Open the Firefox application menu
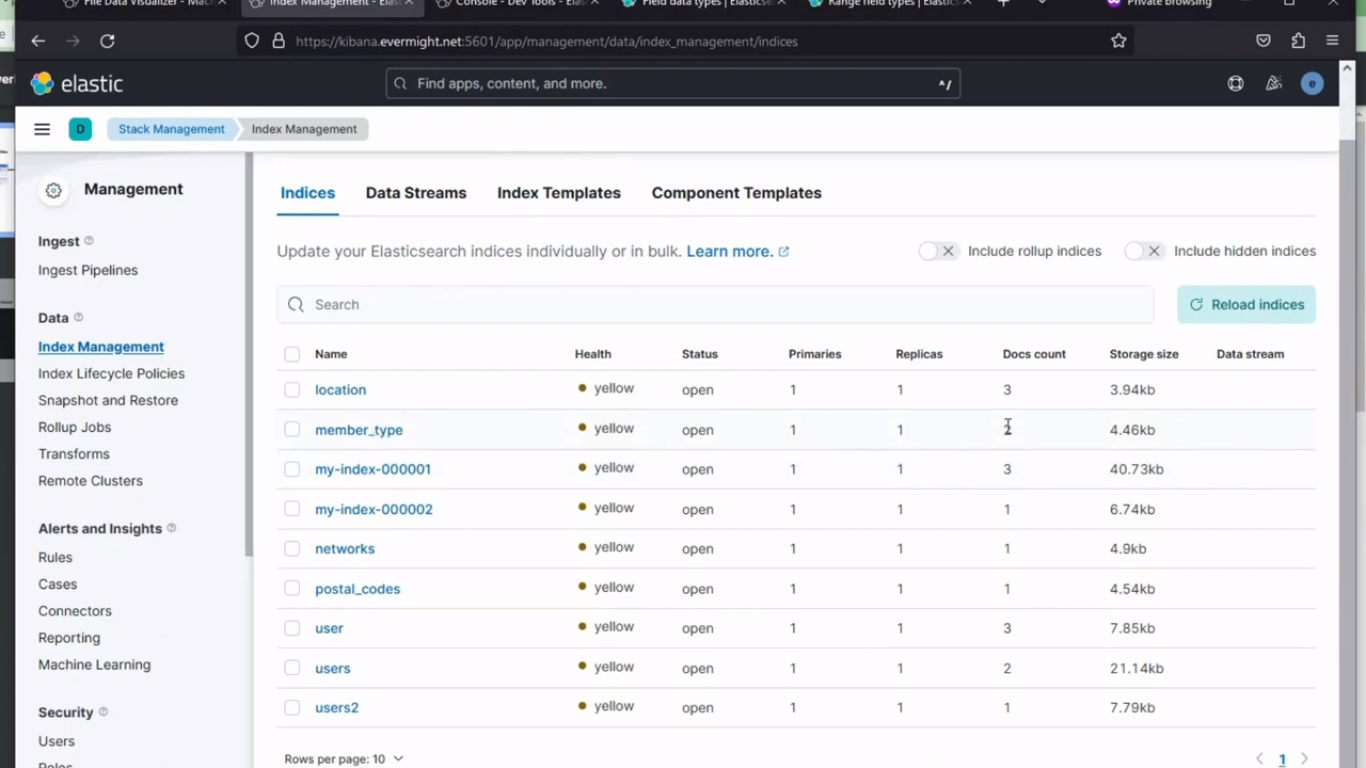Image resolution: width=1366 pixels, height=768 pixels. click(1332, 41)
